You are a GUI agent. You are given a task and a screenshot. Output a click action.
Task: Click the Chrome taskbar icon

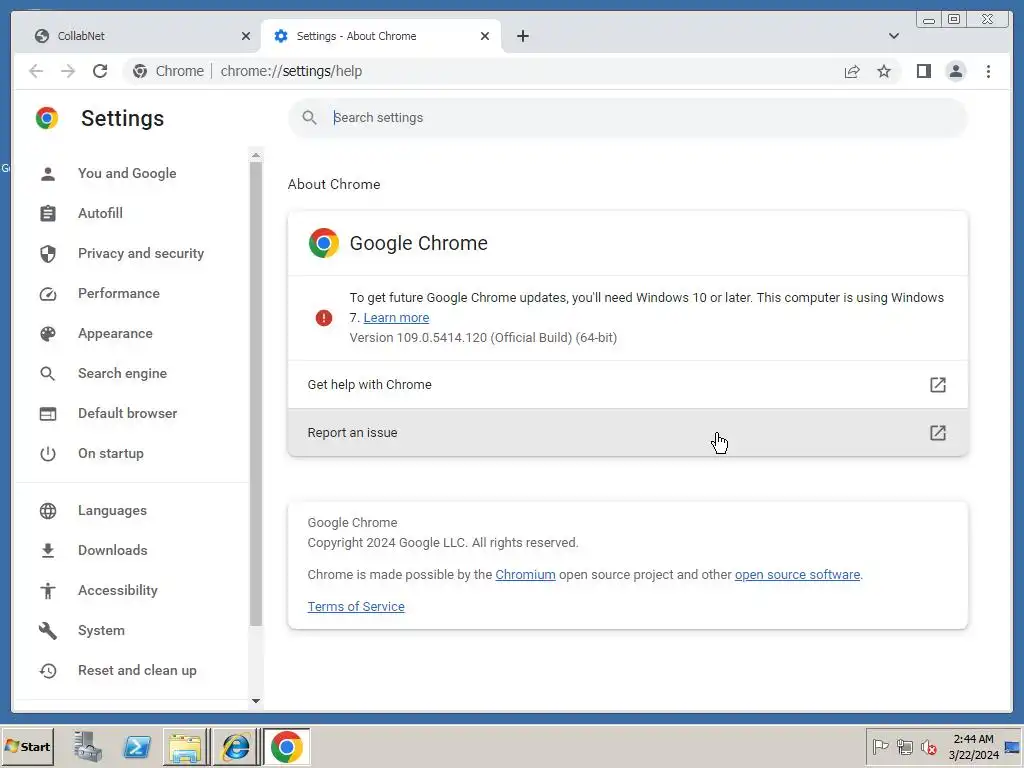point(287,747)
